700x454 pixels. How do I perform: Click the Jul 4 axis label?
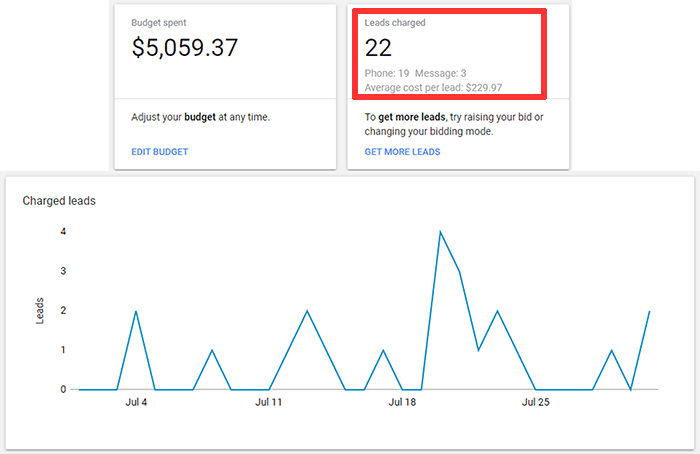pos(136,402)
